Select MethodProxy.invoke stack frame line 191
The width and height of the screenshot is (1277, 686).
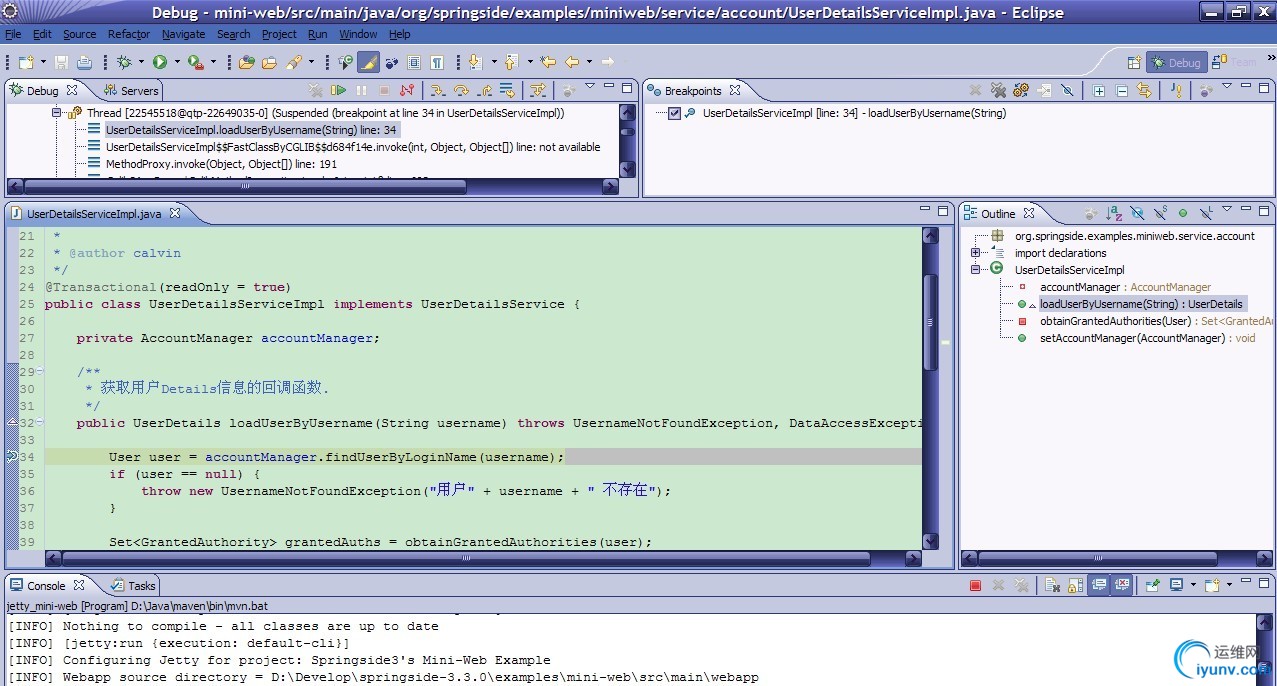click(x=221, y=164)
